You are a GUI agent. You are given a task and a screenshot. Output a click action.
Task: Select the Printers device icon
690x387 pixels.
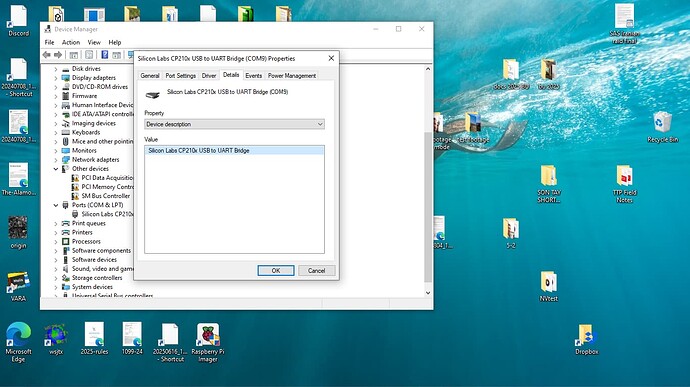click(x=66, y=232)
